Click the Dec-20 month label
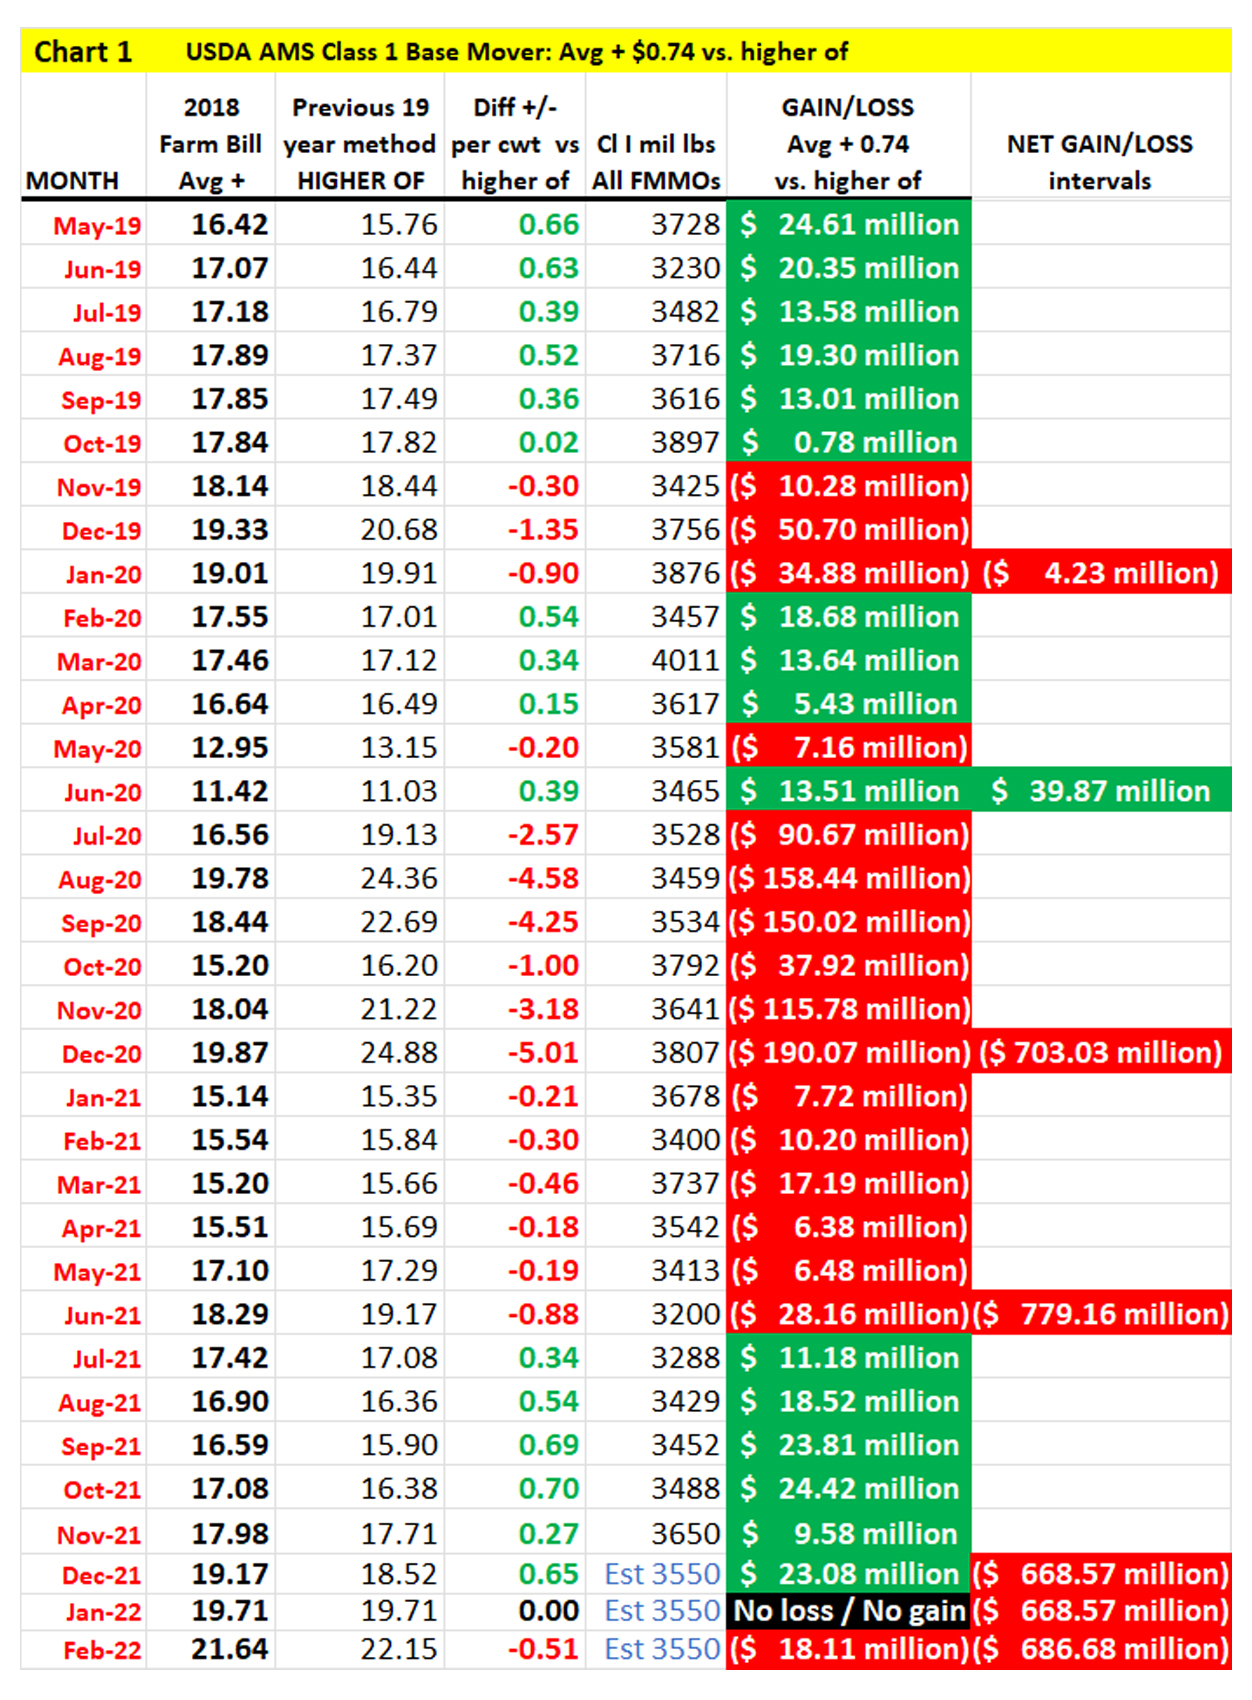 101,1054
